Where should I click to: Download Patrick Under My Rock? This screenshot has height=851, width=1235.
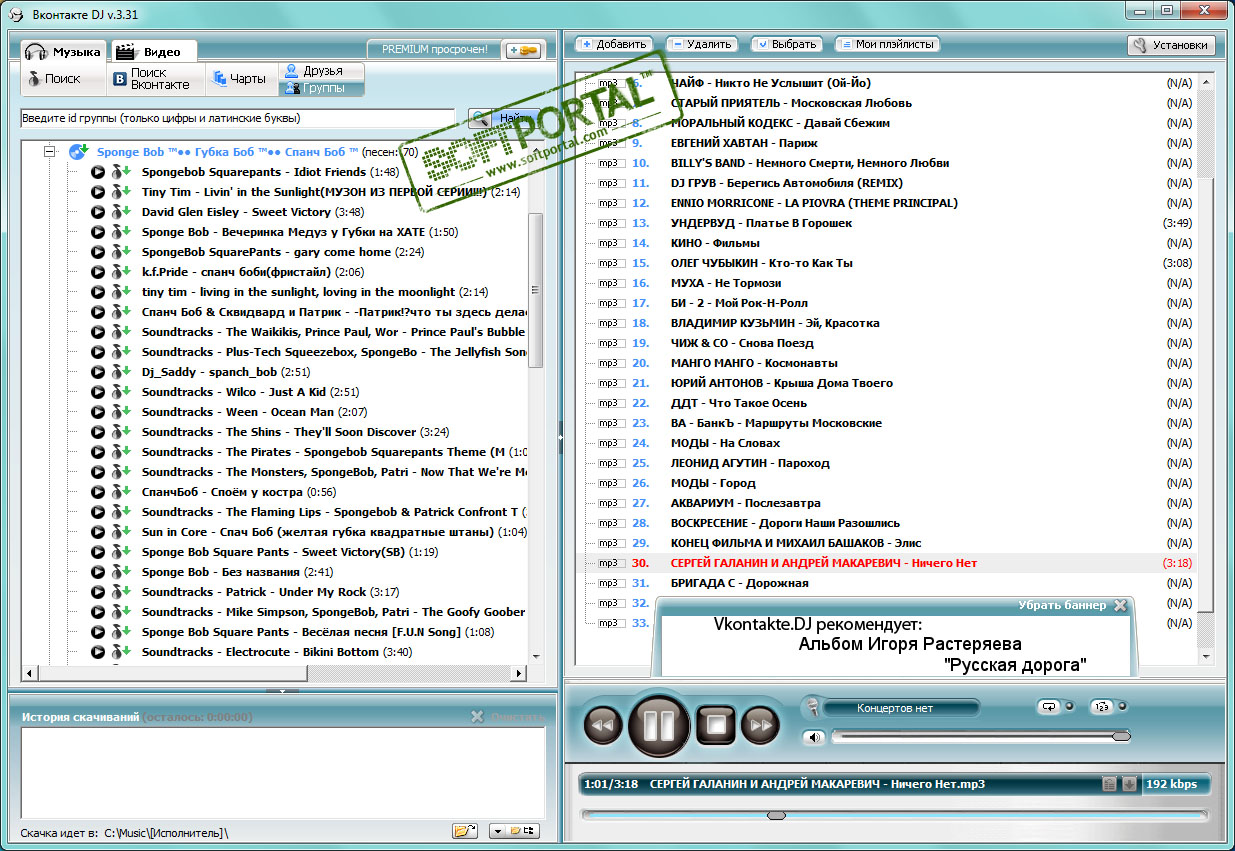pos(122,592)
